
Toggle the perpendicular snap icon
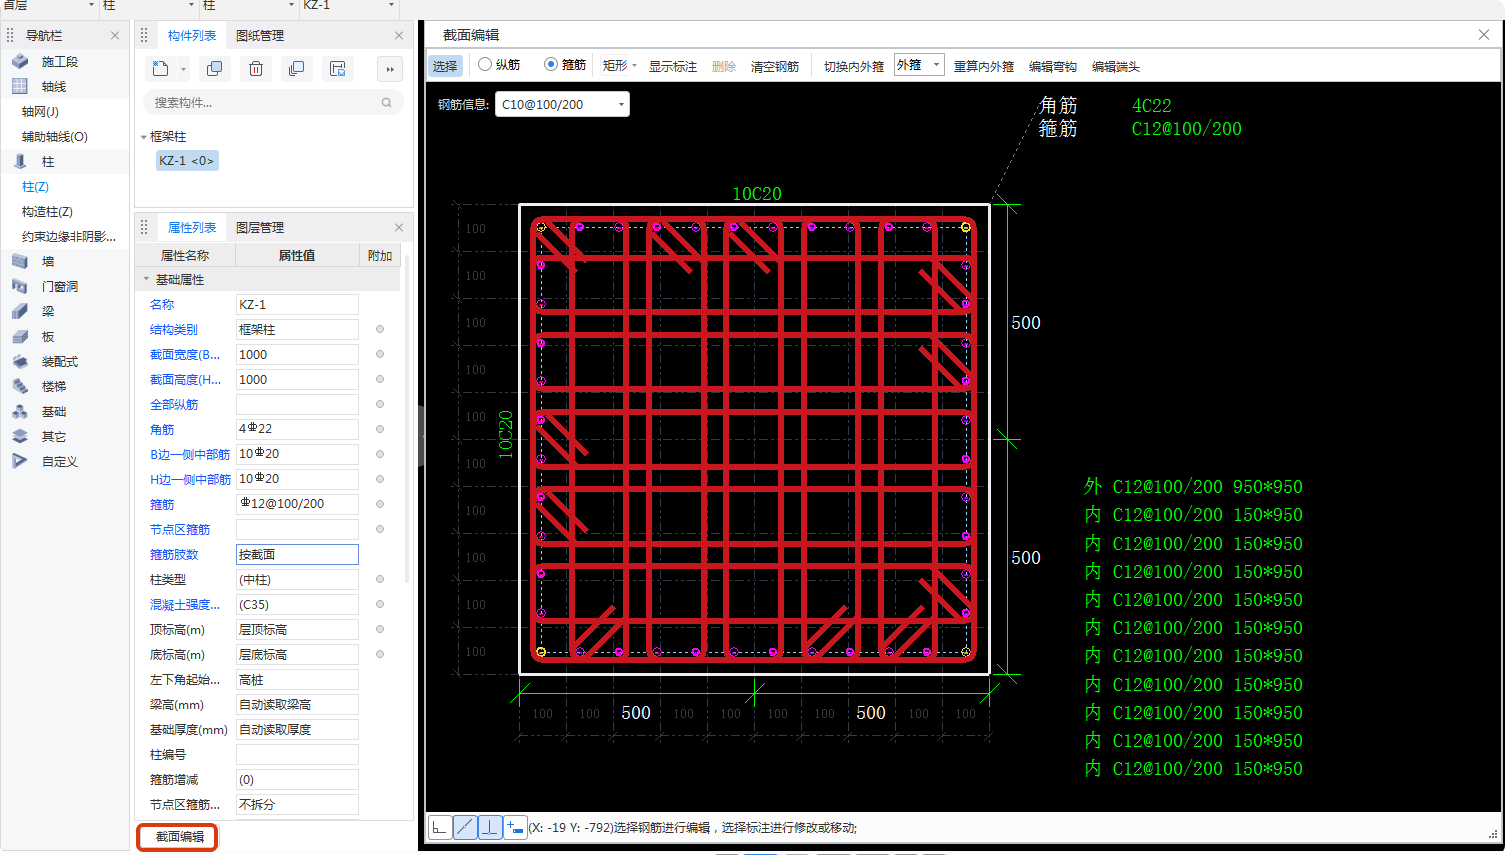tap(490, 827)
